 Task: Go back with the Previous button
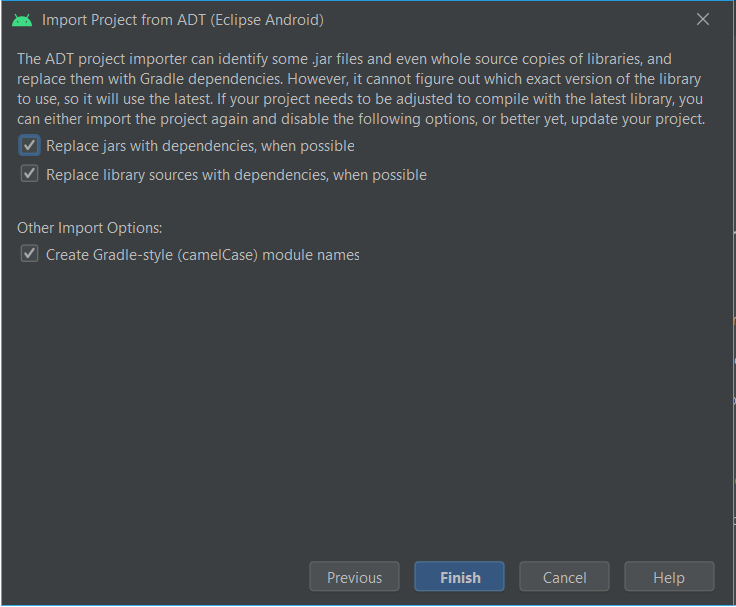pyautogui.click(x=354, y=577)
